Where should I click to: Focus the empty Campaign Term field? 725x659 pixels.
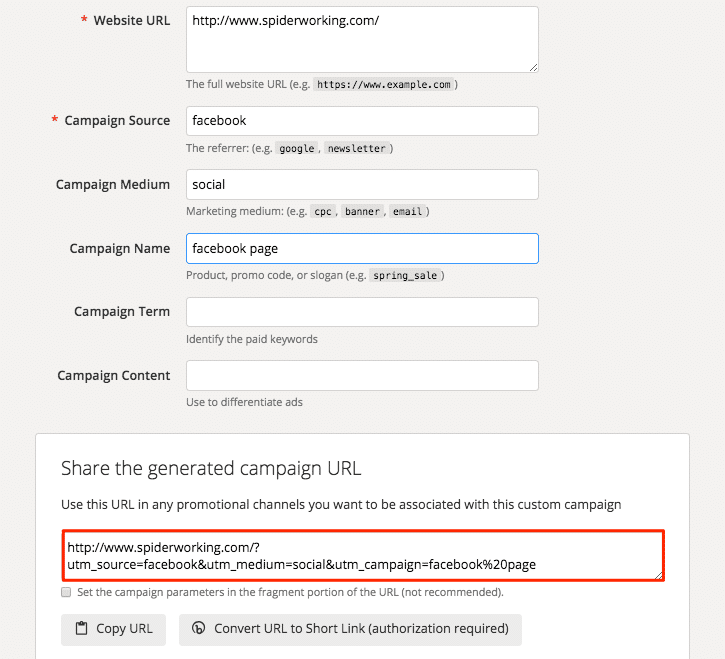point(362,312)
